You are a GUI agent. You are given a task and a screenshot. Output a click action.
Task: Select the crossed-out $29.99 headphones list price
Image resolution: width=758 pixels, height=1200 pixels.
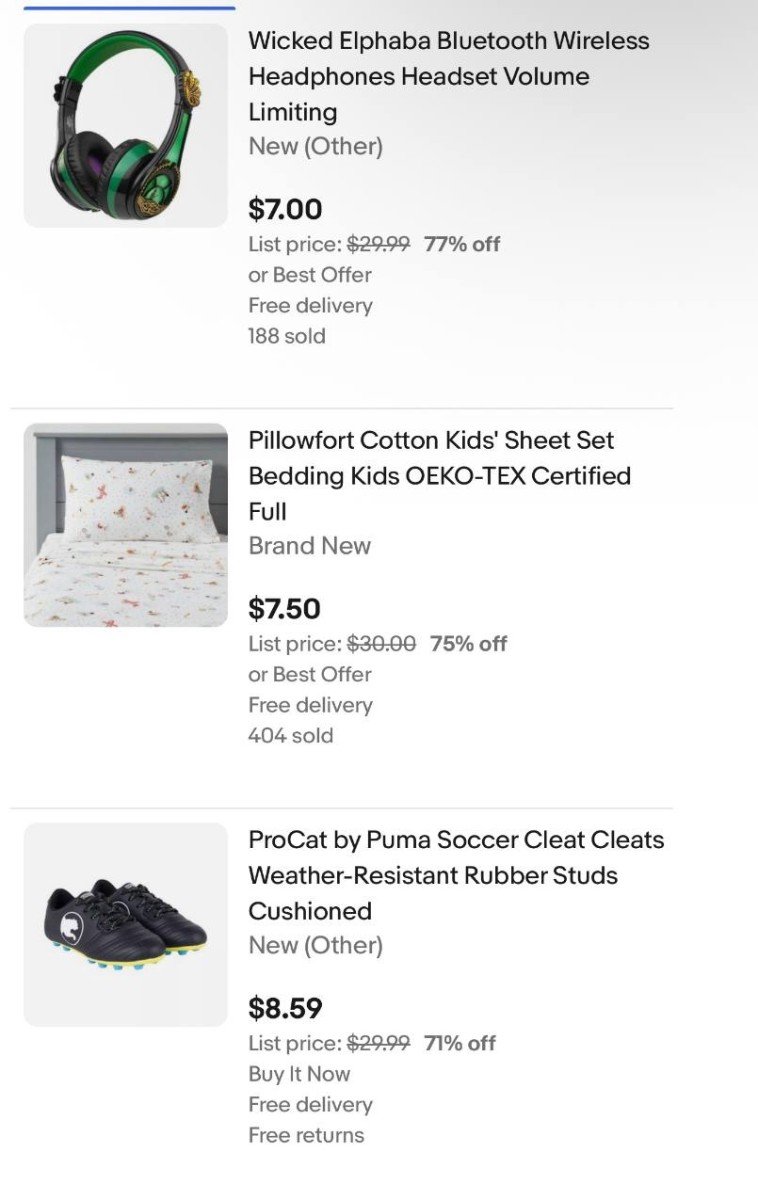pos(378,244)
